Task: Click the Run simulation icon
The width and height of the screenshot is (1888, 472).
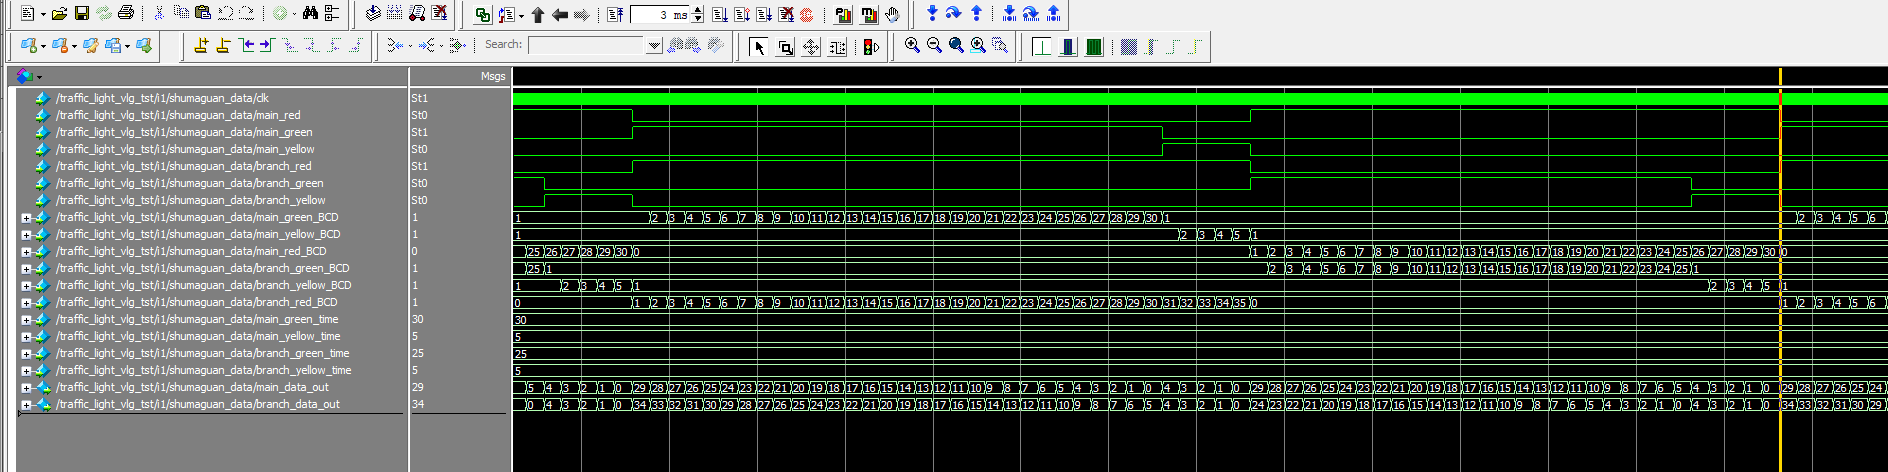Action: (x=719, y=14)
